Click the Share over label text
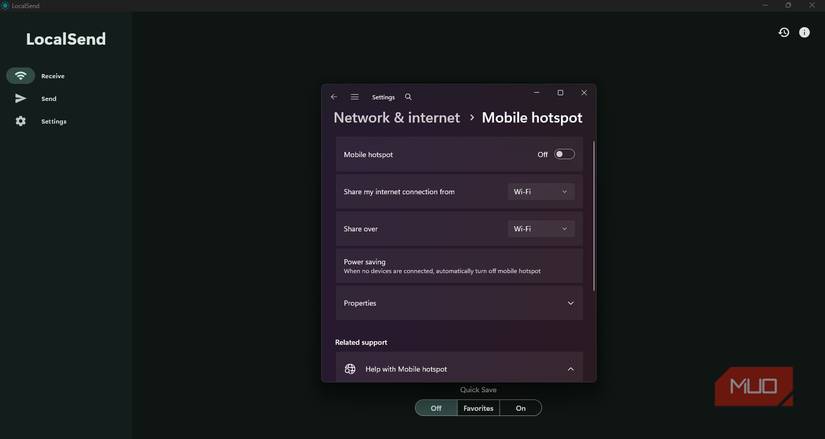The height and width of the screenshot is (439, 825). [x=360, y=229]
